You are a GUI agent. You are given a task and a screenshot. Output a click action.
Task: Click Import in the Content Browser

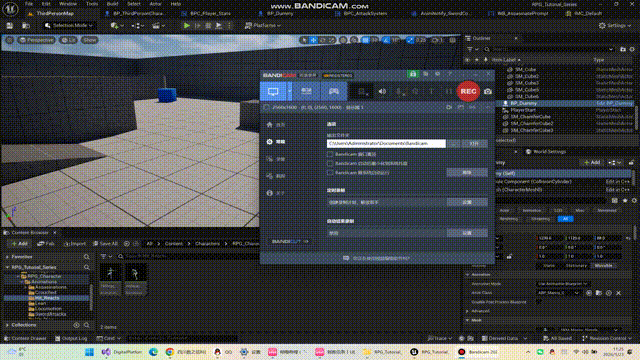pos(75,244)
